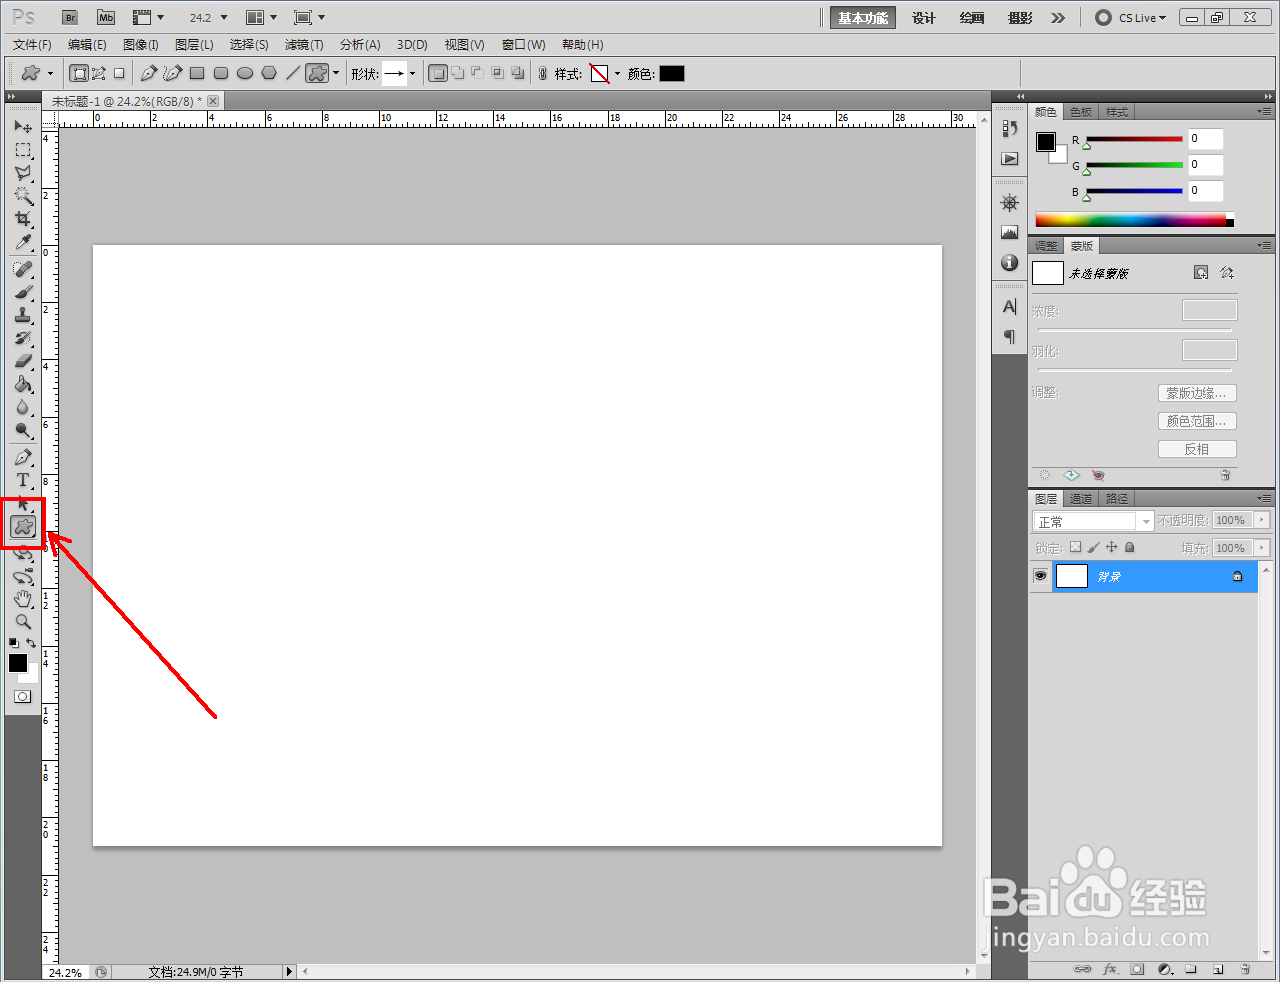Viewport: 1280px width, 982px height.
Task: Toggle Quick Mask mode
Action: [23, 697]
